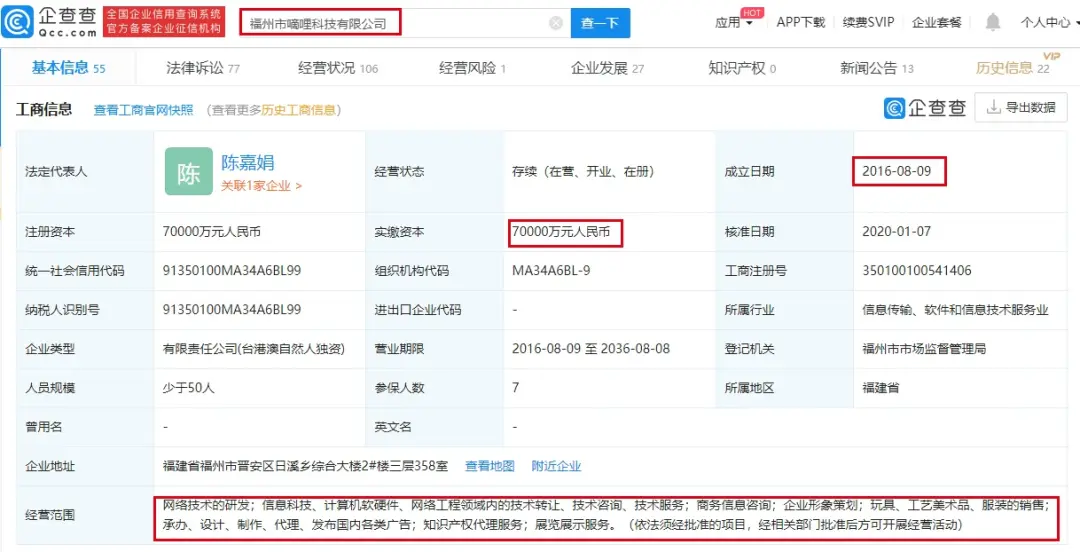Click the 导出数据 export button

point(1021,108)
